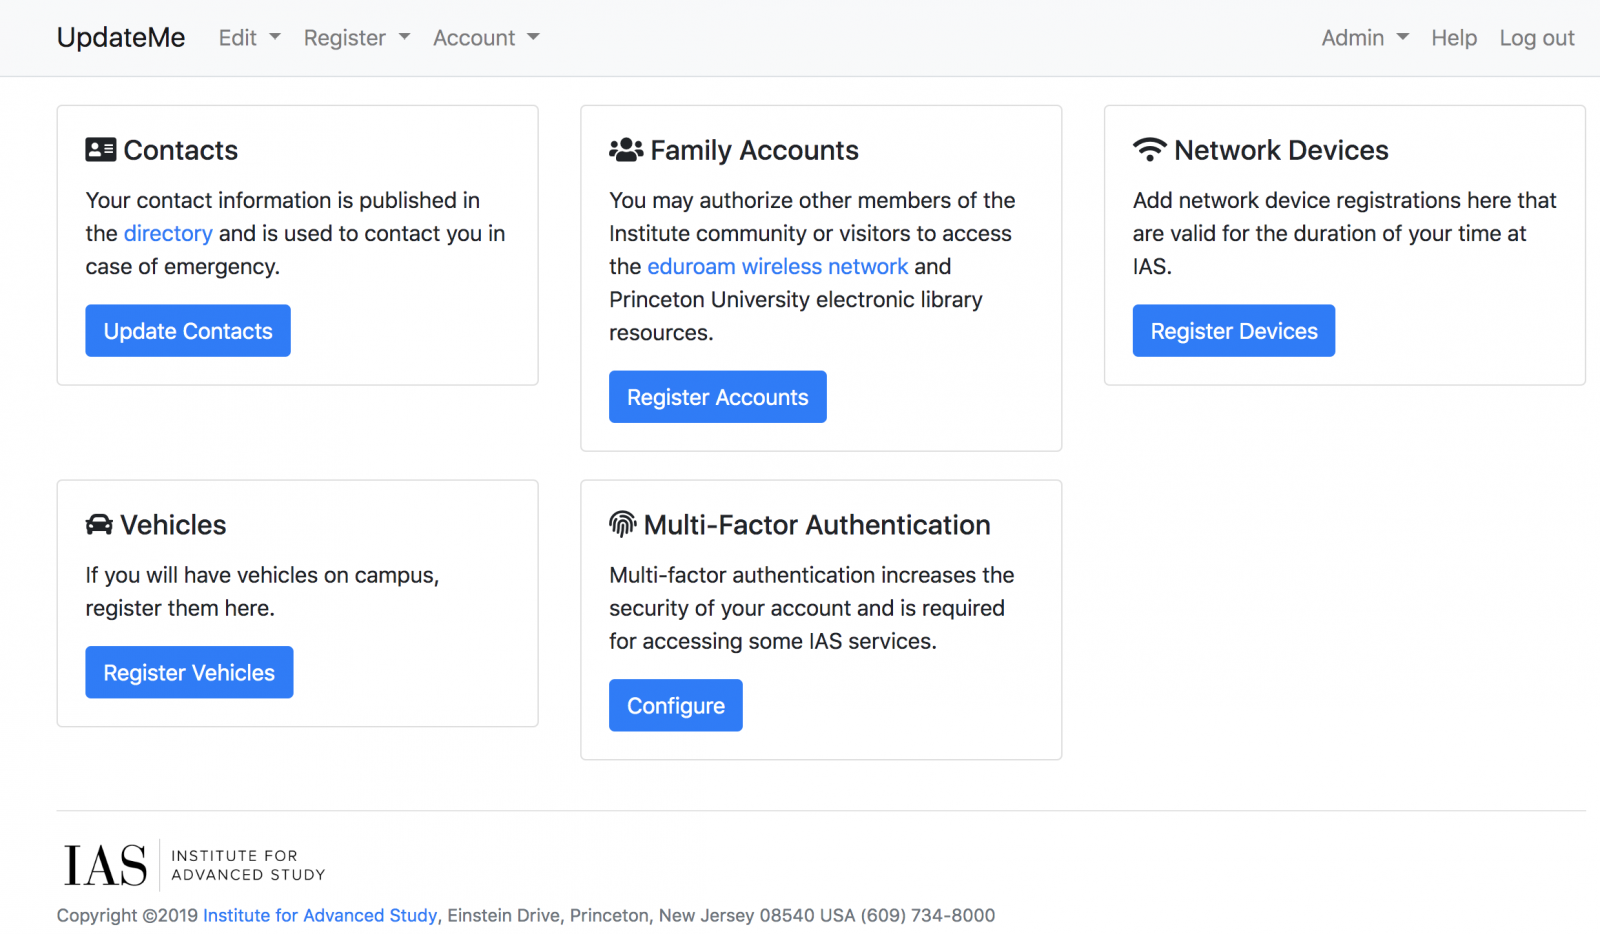The height and width of the screenshot is (934, 1600).
Task: Expand the Edit dropdown menu
Action: 249,38
